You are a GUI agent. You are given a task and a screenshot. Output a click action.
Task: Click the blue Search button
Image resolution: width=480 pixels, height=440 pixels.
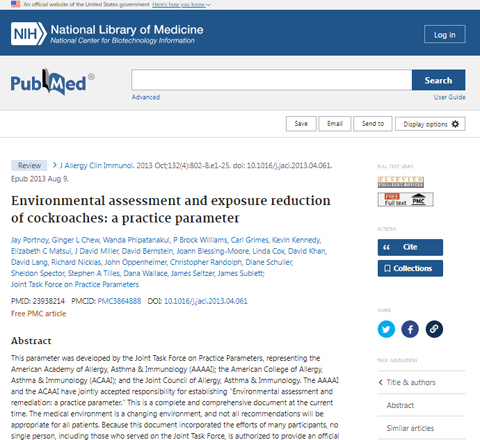(438, 80)
